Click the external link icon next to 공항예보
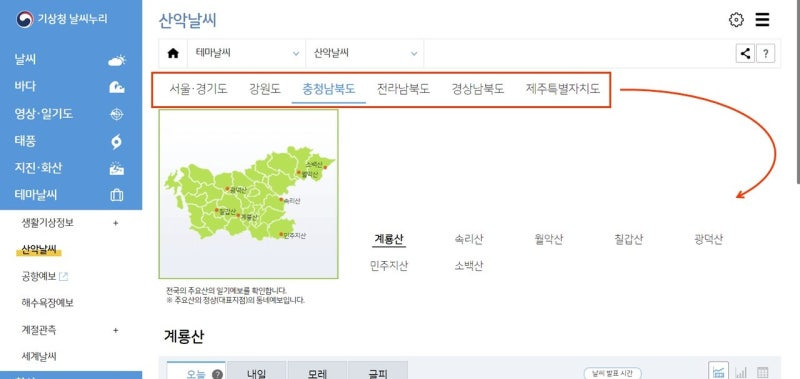The width and height of the screenshot is (800, 379). pos(64,276)
